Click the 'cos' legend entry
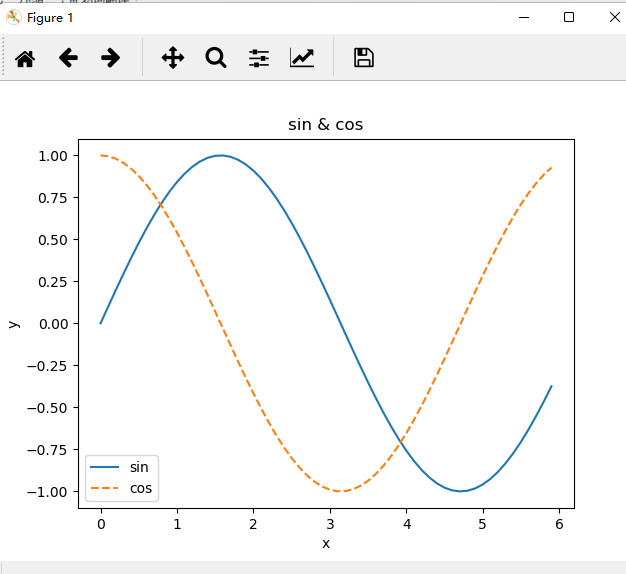Screen dimensions: 626x574 (141, 488)
